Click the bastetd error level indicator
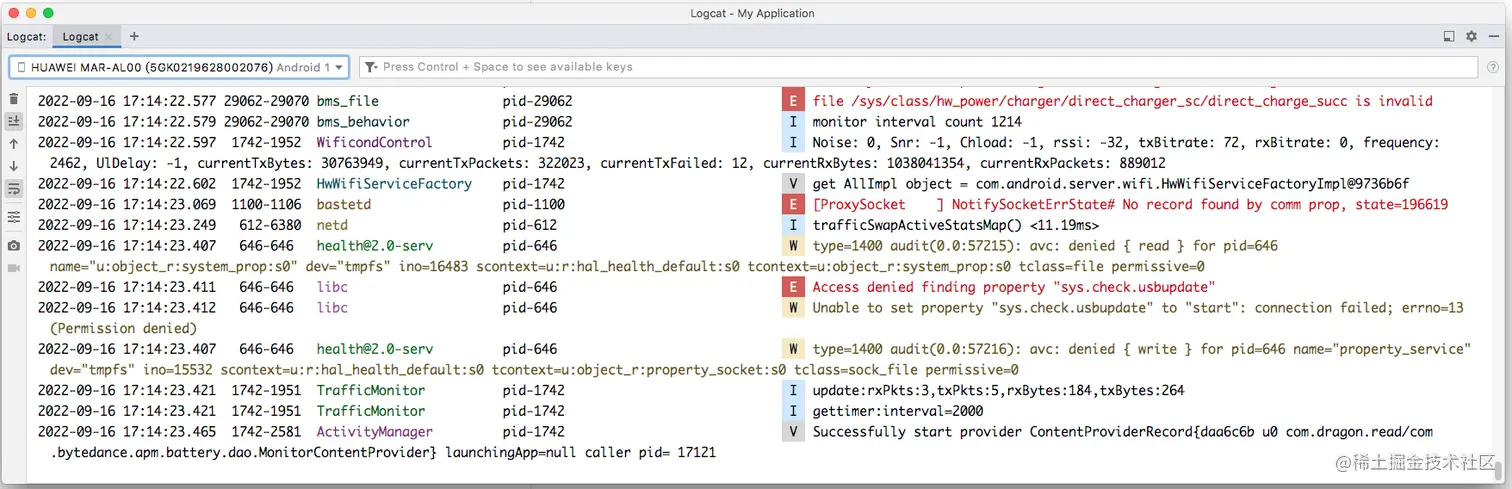Viewport: 1512px width, 489px height. point(792,204)
